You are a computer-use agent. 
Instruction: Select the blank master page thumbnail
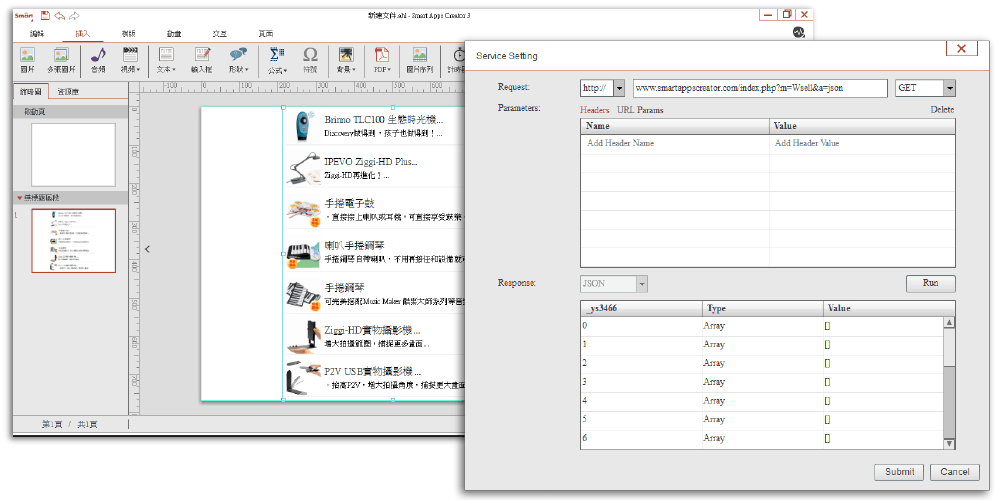74,155
